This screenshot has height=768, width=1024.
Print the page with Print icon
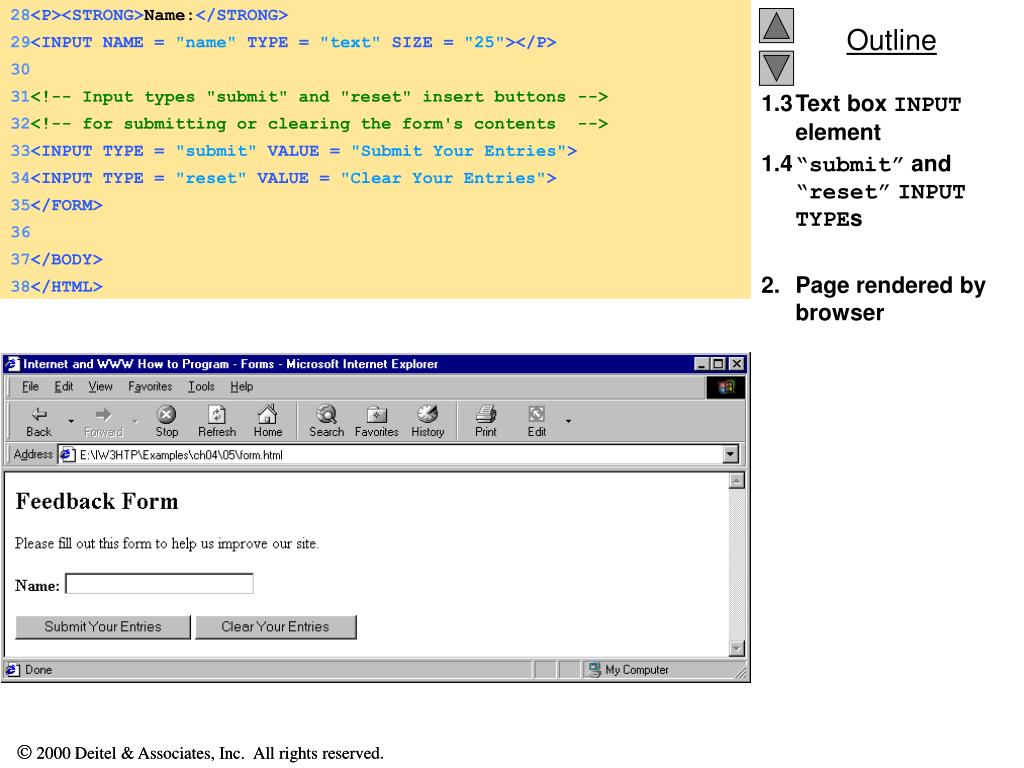point(486,414)
